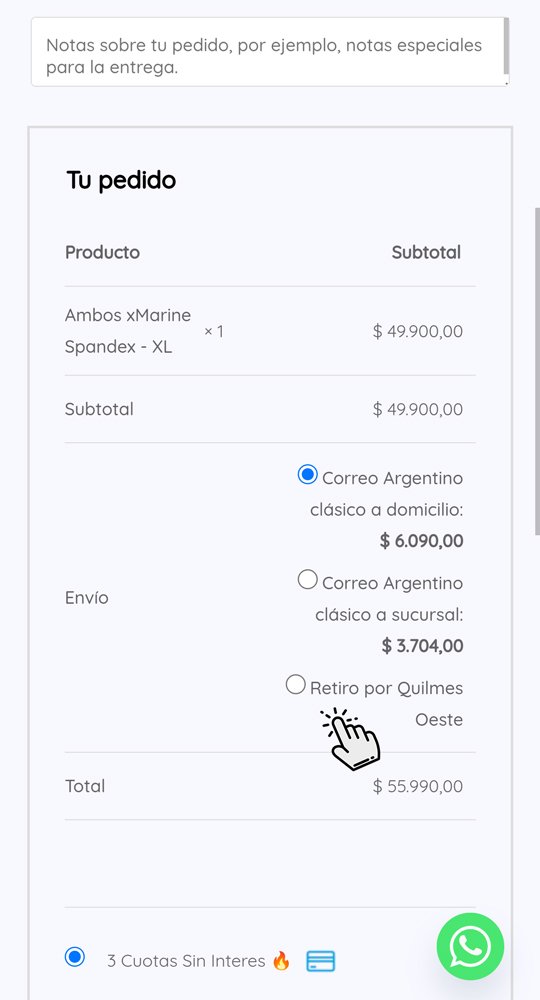
Task: Click the pointing hand cursor graphic
Action: pos(351,739)
